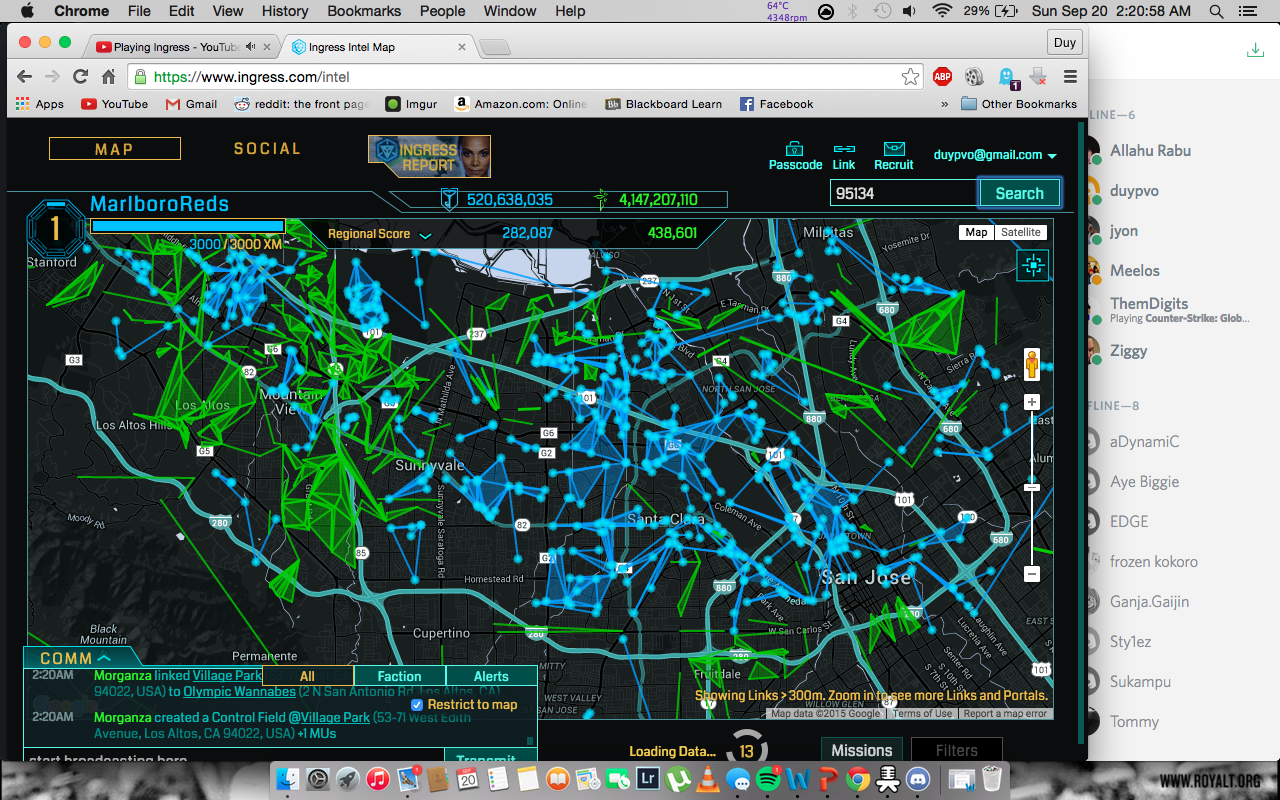Open Discord from the Dock
This screenshot has height=800, width=1280.
click(x=917, y=778)
